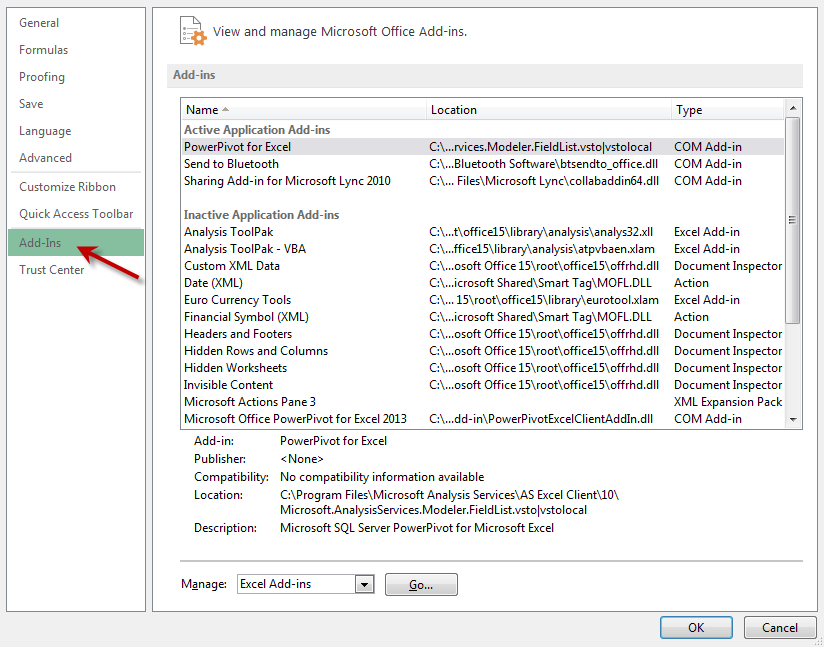
Task: Select the Invisible Content row
Action: point(483,385)
